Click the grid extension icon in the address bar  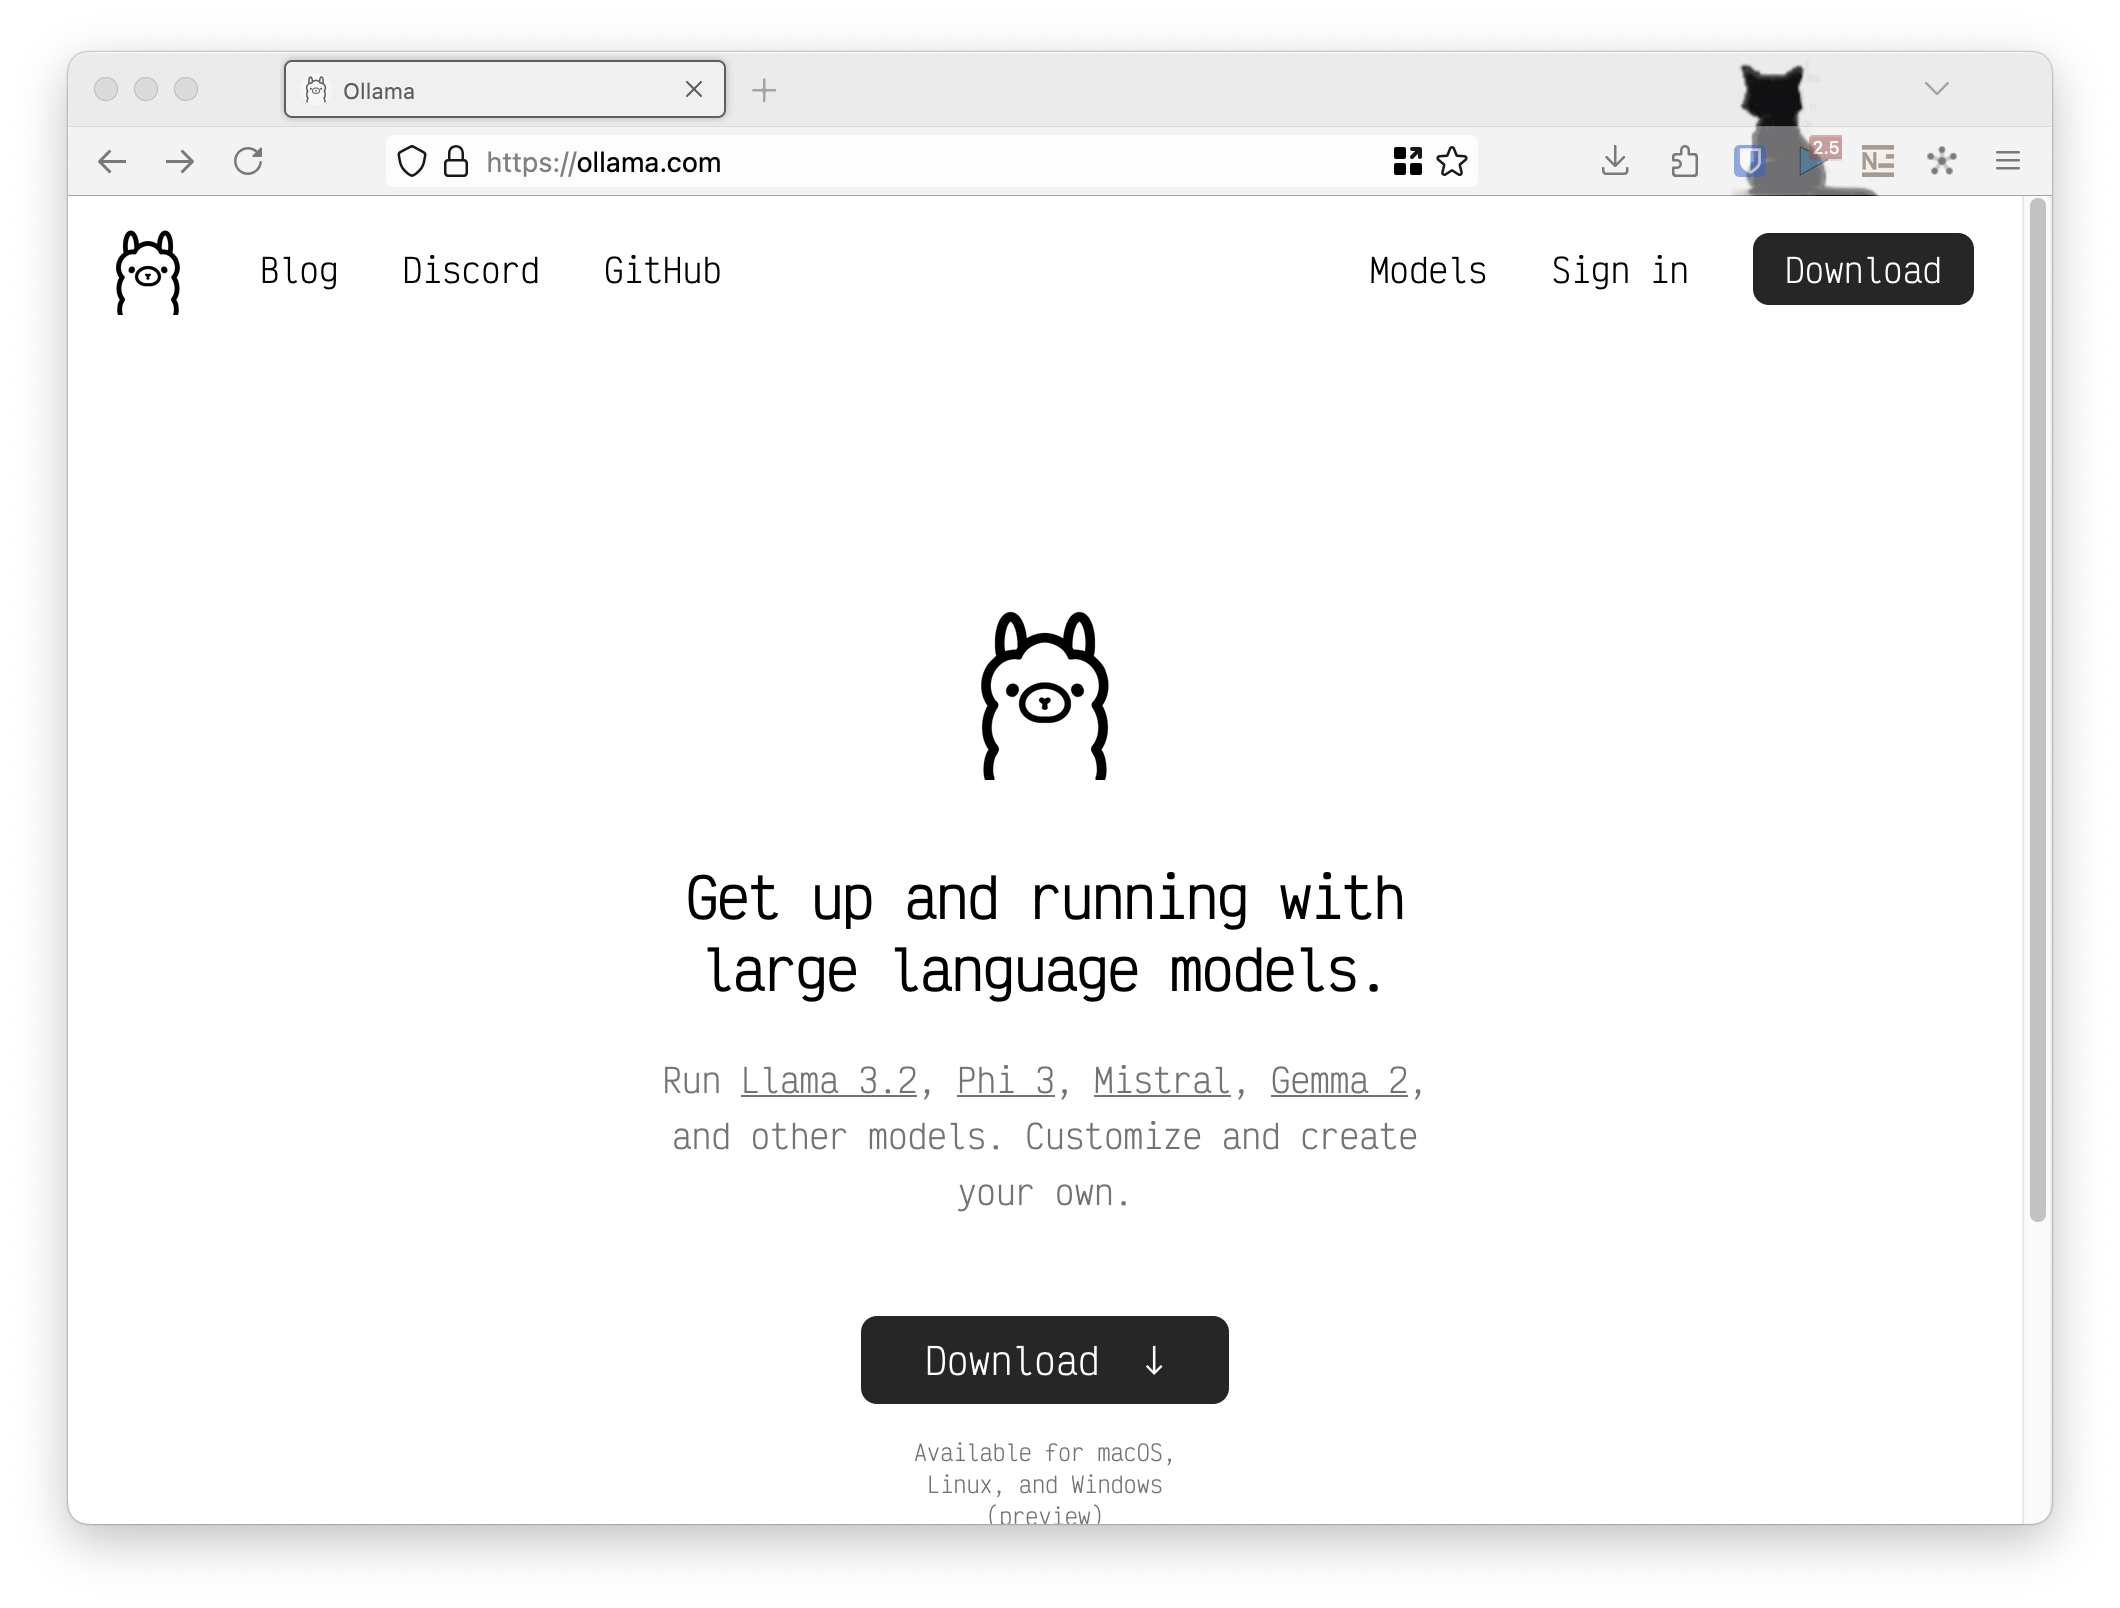1407,161
